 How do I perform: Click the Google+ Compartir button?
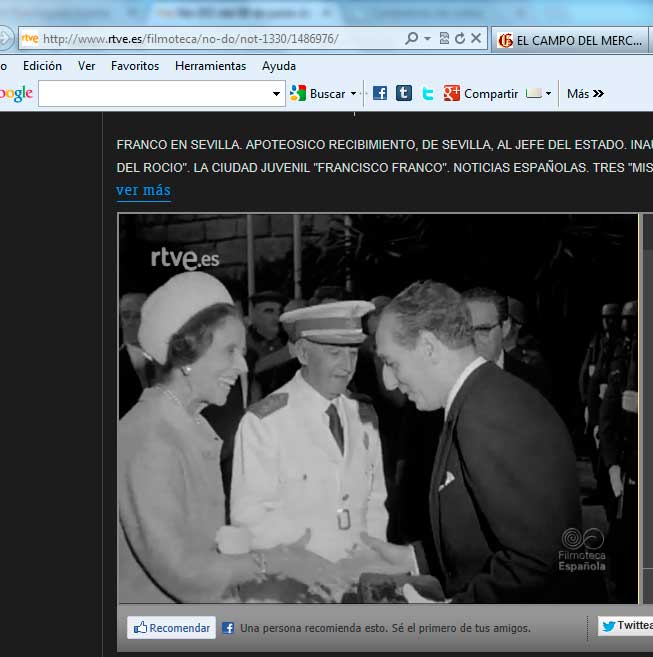pos(480,93)
